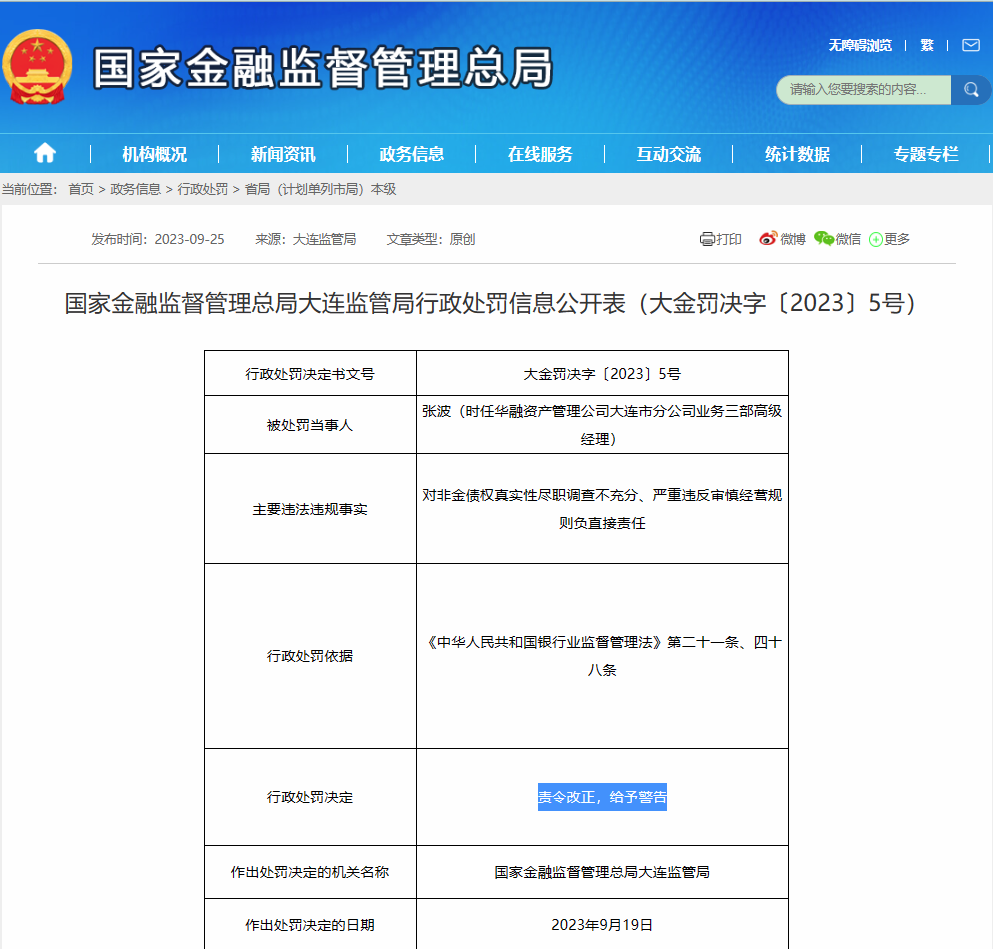
Task: Click the 张波 party description cell
Action: click(x=602, y=425)
